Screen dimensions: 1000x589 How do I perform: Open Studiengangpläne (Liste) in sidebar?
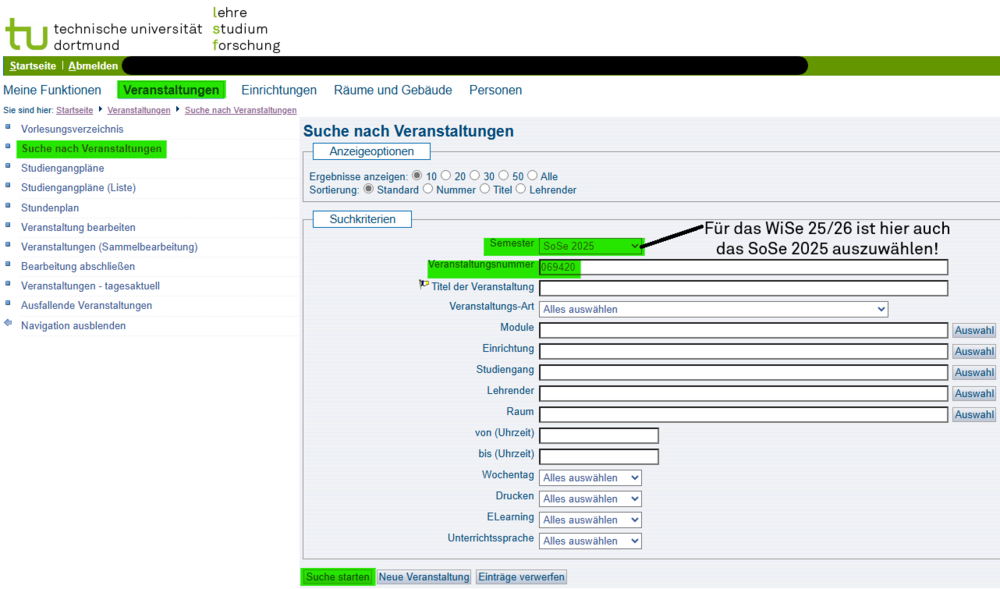click(x=78, y=187)
